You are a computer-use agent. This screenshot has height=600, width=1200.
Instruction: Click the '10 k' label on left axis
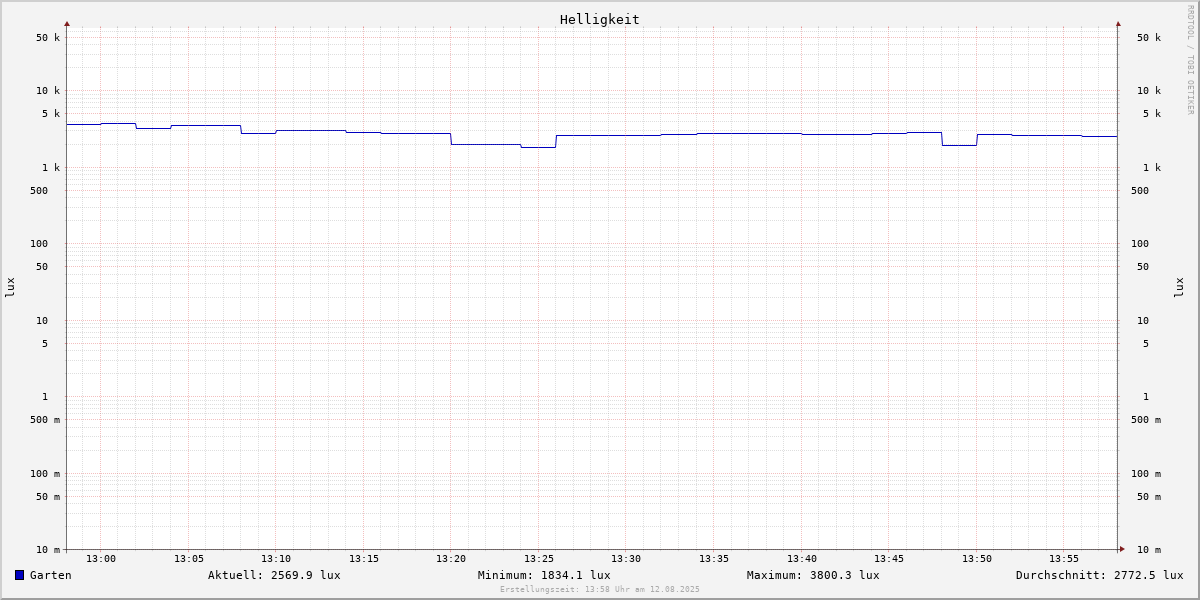[48, 91]
